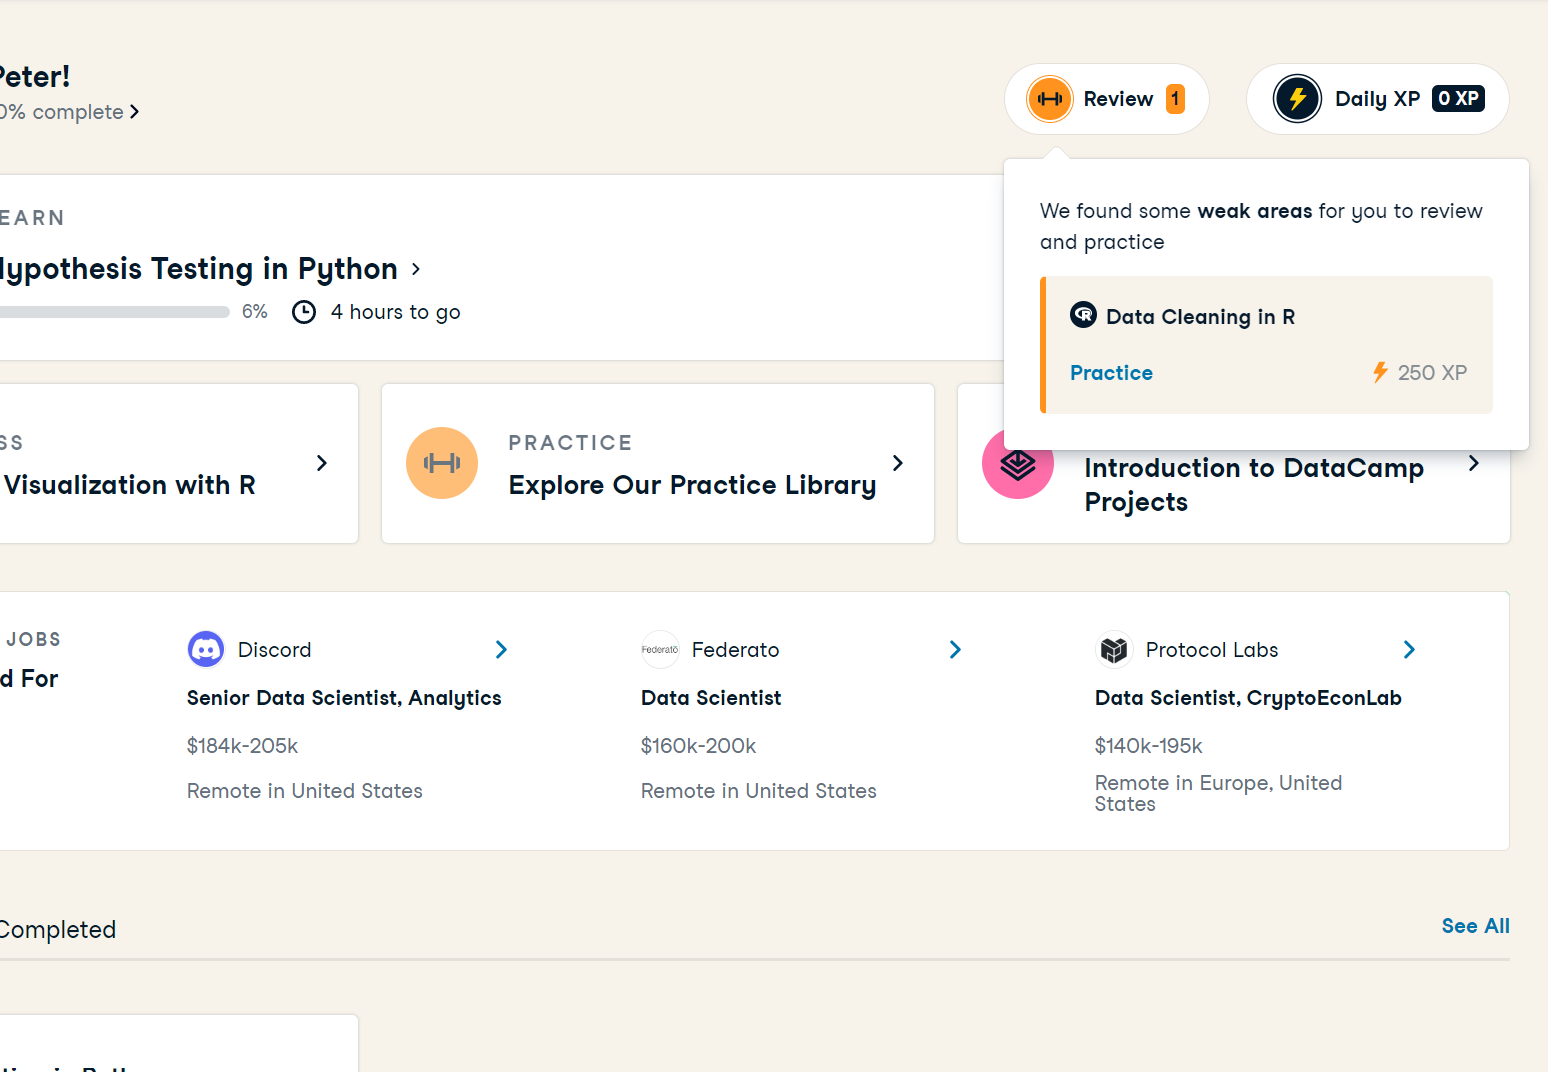Click the Protocol Labs cube logo

tap(1114, 650)
